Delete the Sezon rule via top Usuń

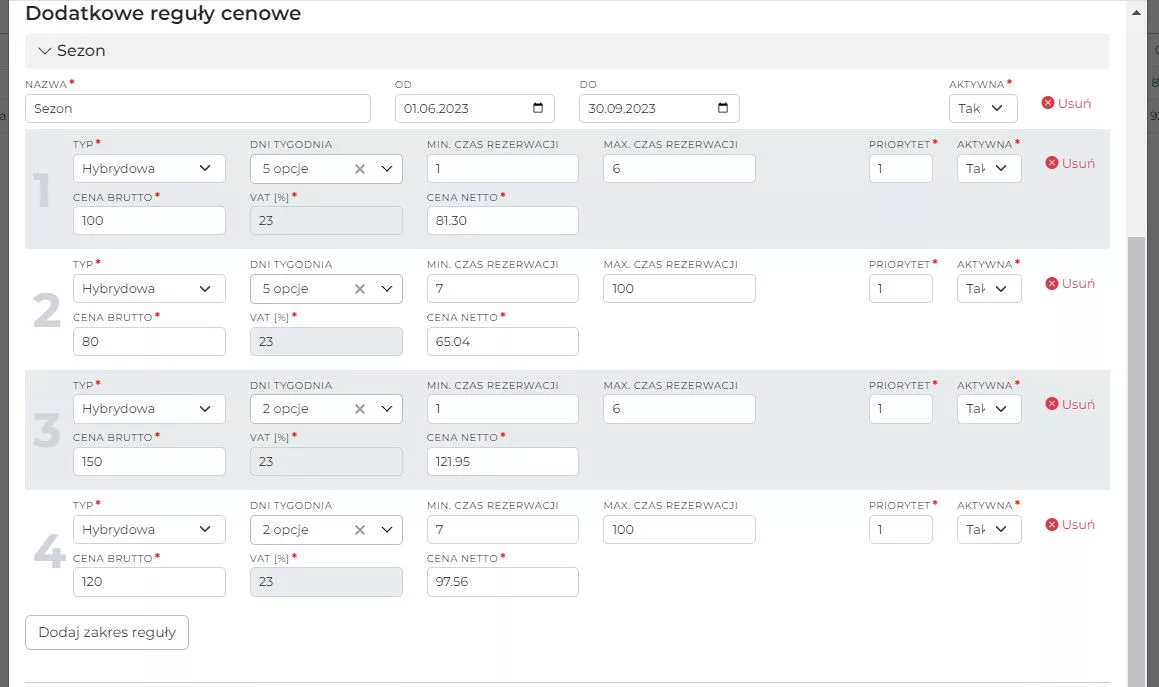click(x=1066, y=103)
